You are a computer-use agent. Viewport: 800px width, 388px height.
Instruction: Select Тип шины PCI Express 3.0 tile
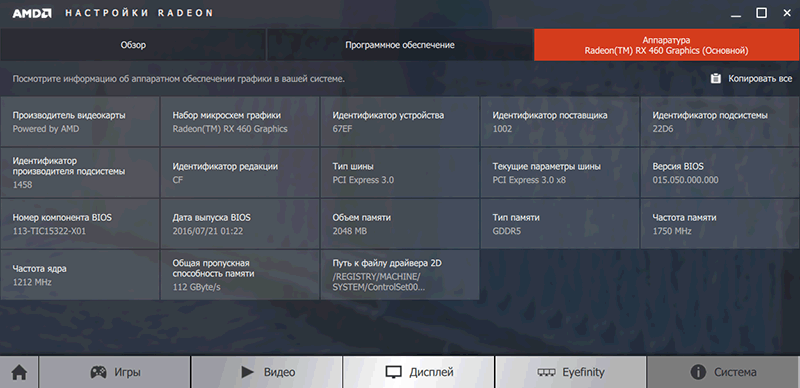pyautogui.click(x=399, y=173)
